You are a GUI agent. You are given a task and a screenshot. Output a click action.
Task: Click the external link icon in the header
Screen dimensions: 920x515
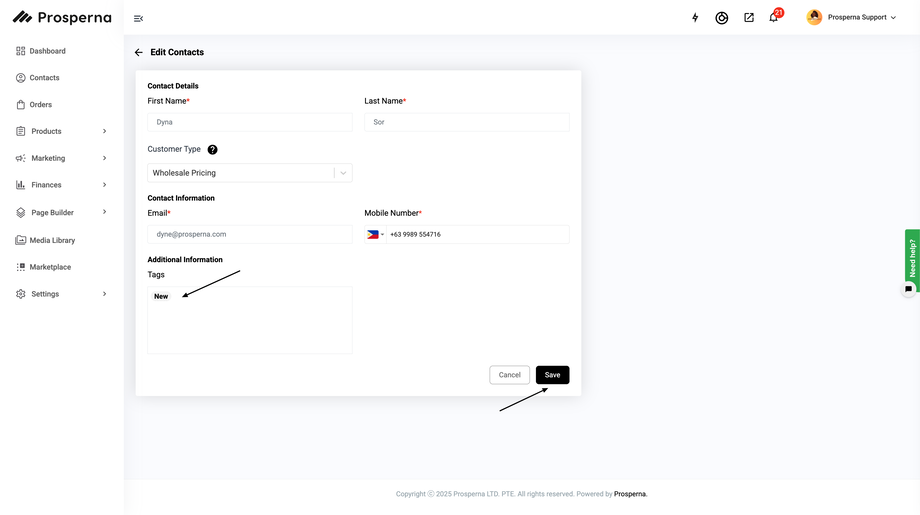(749, 18)
